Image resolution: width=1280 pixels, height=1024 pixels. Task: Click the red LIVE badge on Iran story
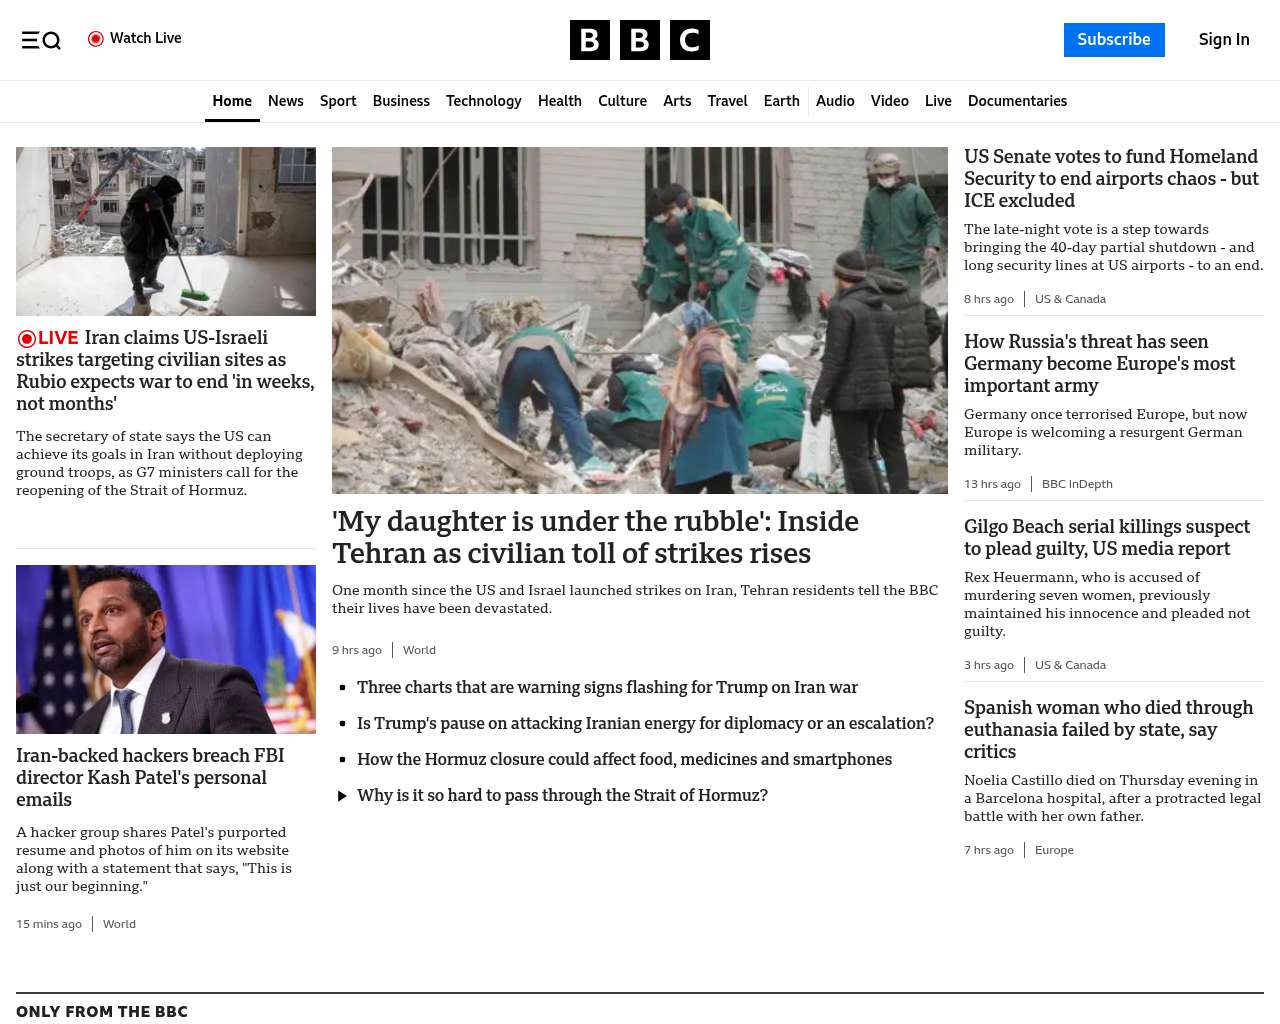pos(48,338)
